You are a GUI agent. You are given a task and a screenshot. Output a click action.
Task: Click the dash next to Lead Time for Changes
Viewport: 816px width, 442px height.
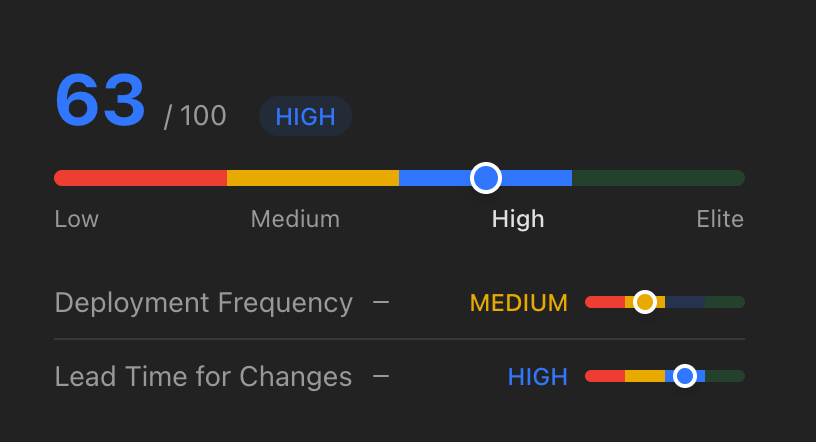coord(381,376)
